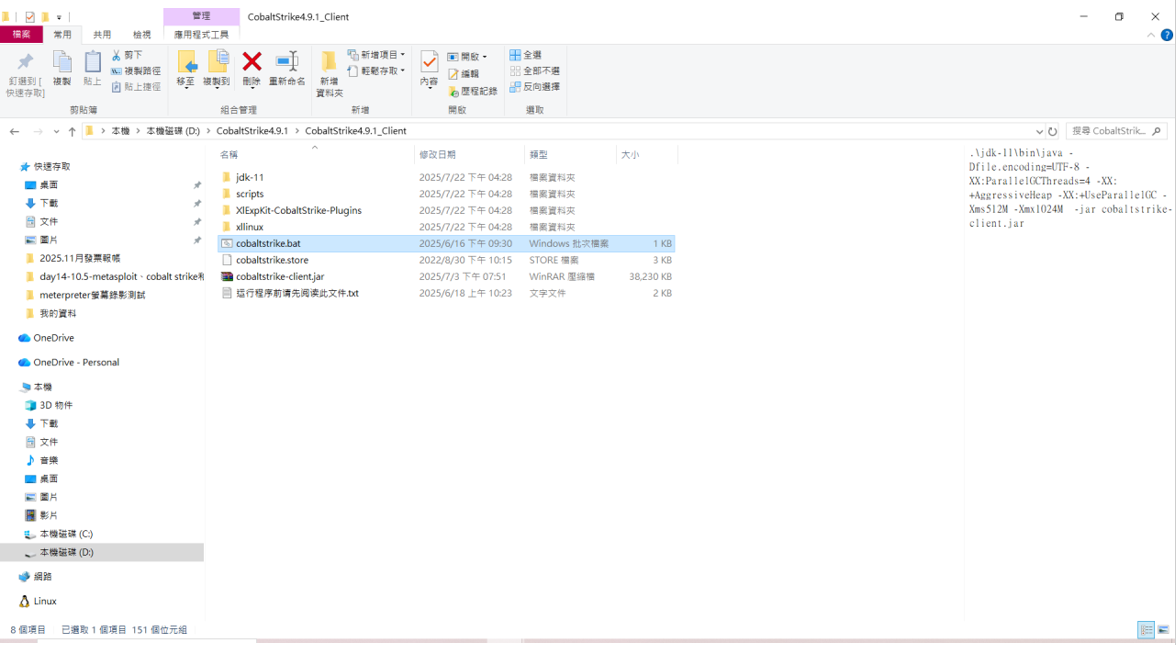Click Edit (編輯) in ribbon
1176x645 pixels.
pyautogui.click(x=464, y=74)
